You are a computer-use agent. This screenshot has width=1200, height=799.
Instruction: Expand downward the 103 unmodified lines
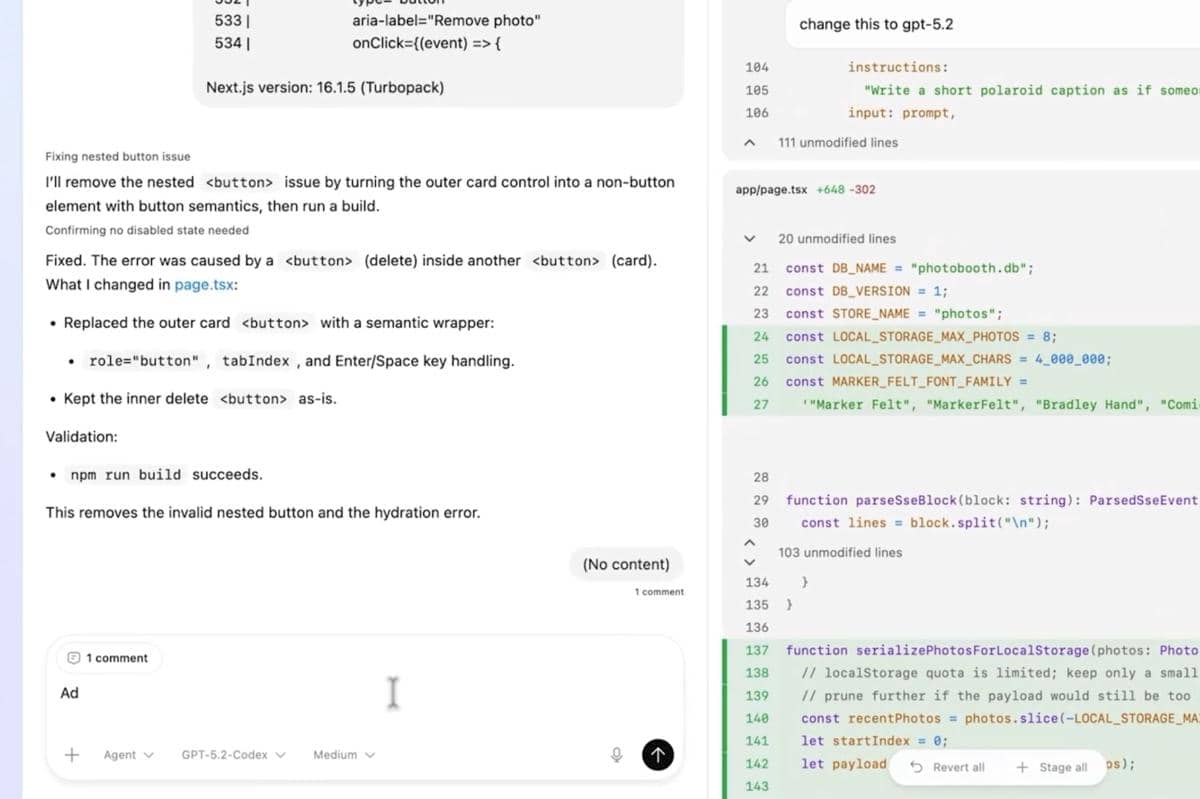pyautogui.click(x=749, y=561)
